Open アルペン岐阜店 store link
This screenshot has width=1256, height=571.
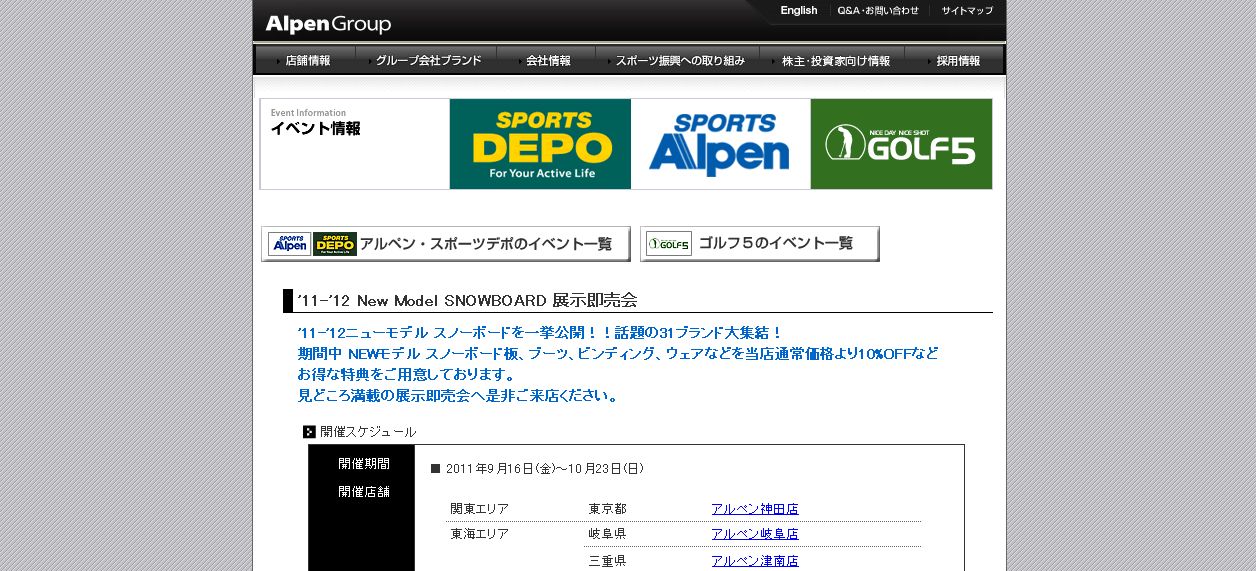point(754,534)
